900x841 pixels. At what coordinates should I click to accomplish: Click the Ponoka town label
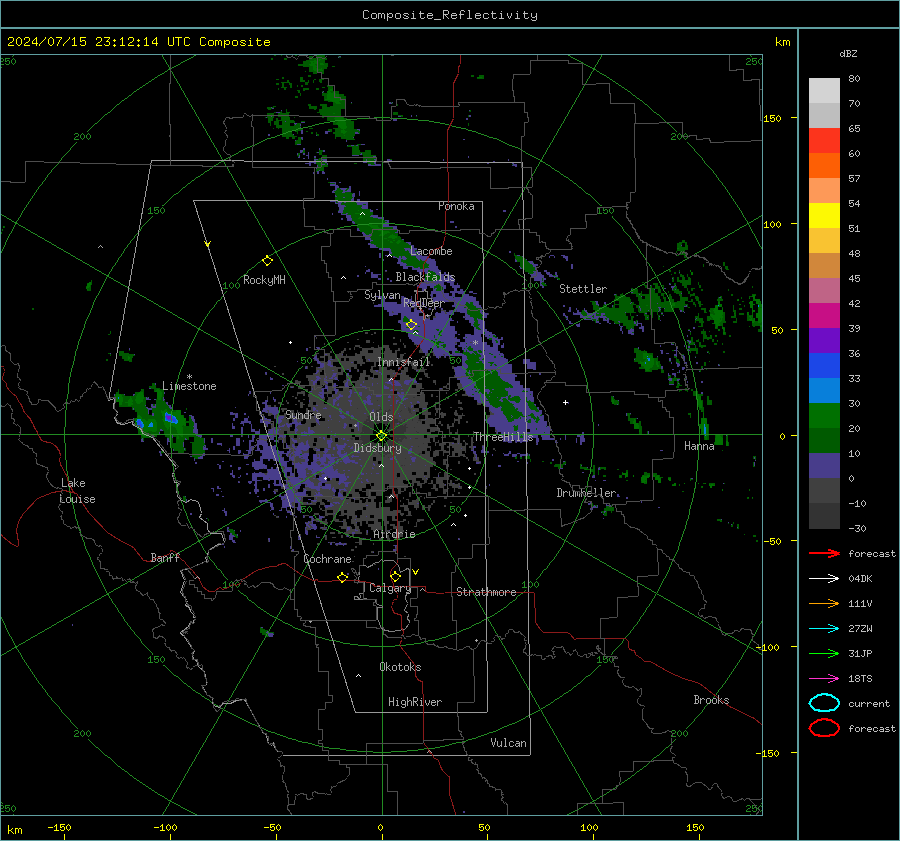(456, 206)
